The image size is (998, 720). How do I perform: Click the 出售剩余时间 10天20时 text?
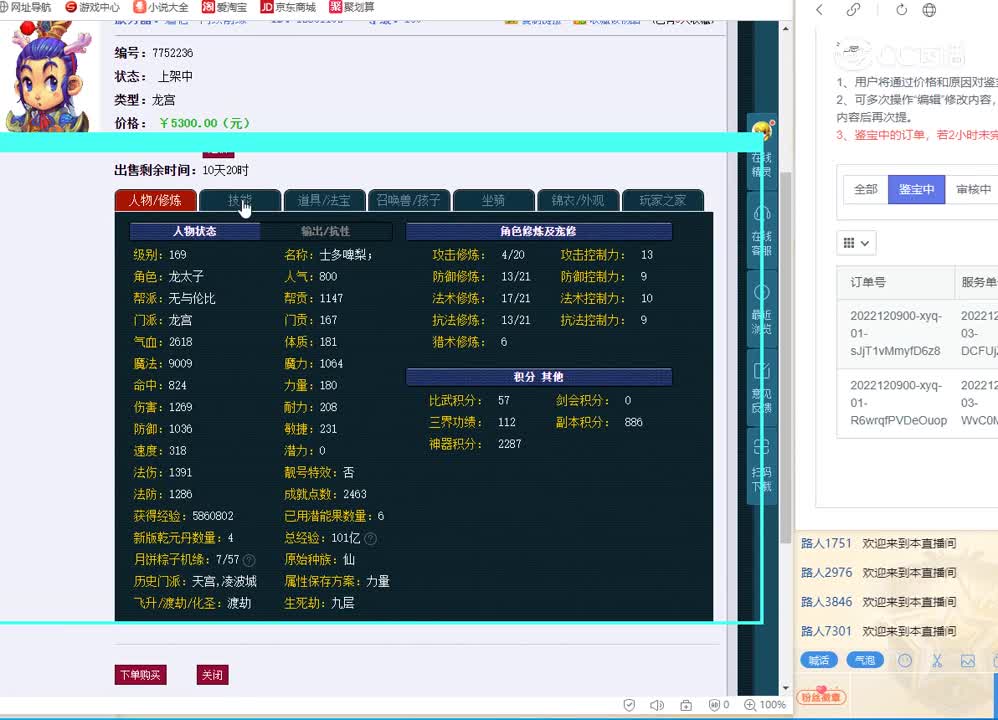point(181,170)
